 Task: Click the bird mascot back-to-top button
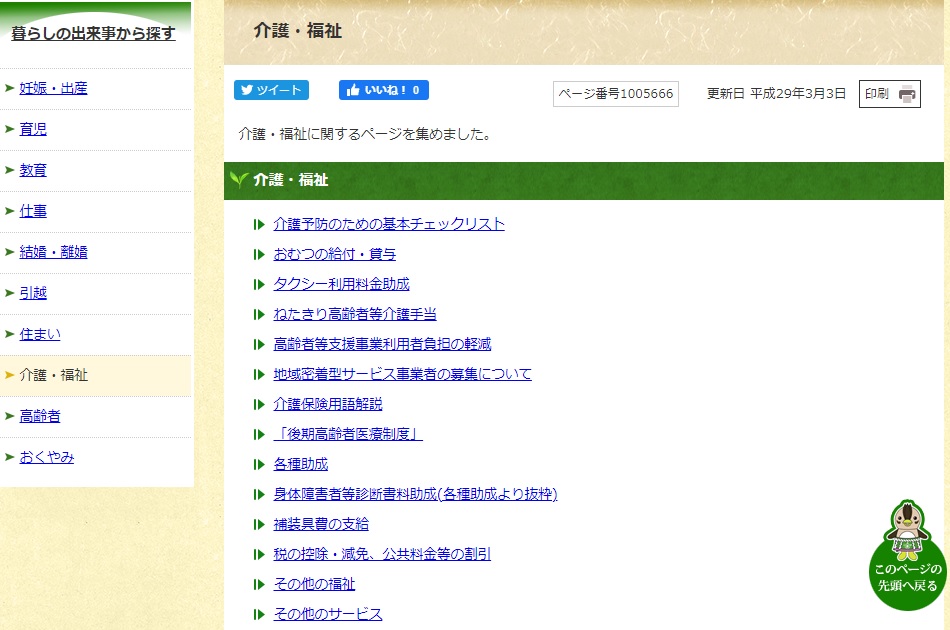(x=907, y=555)
